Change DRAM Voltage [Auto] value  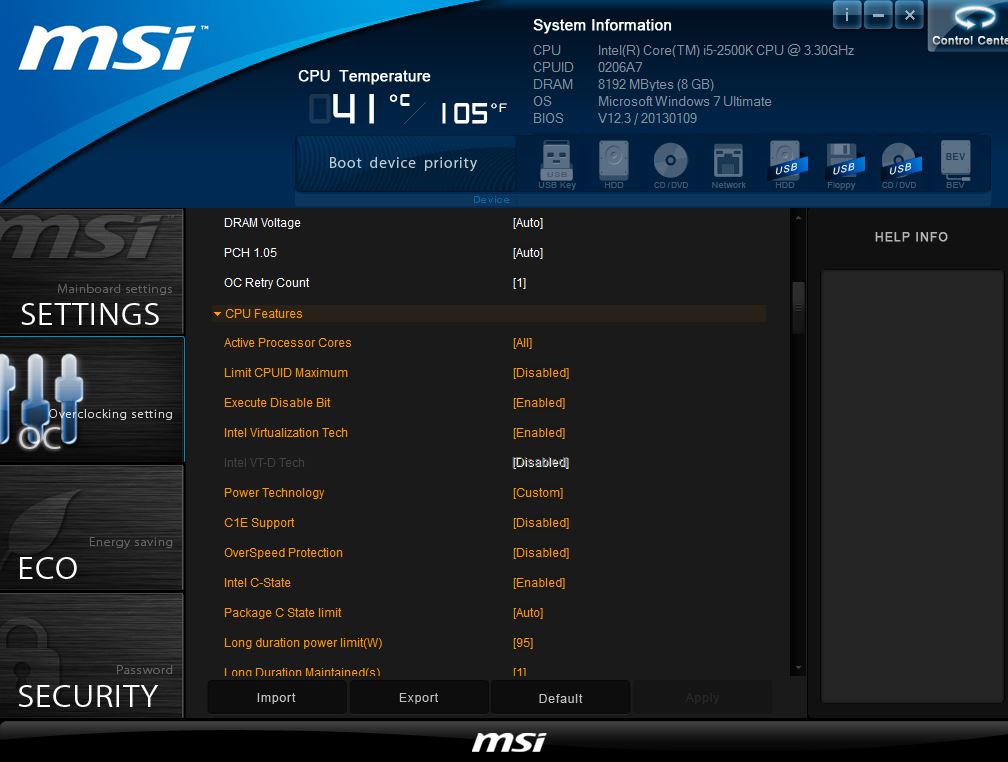point(528,222)
